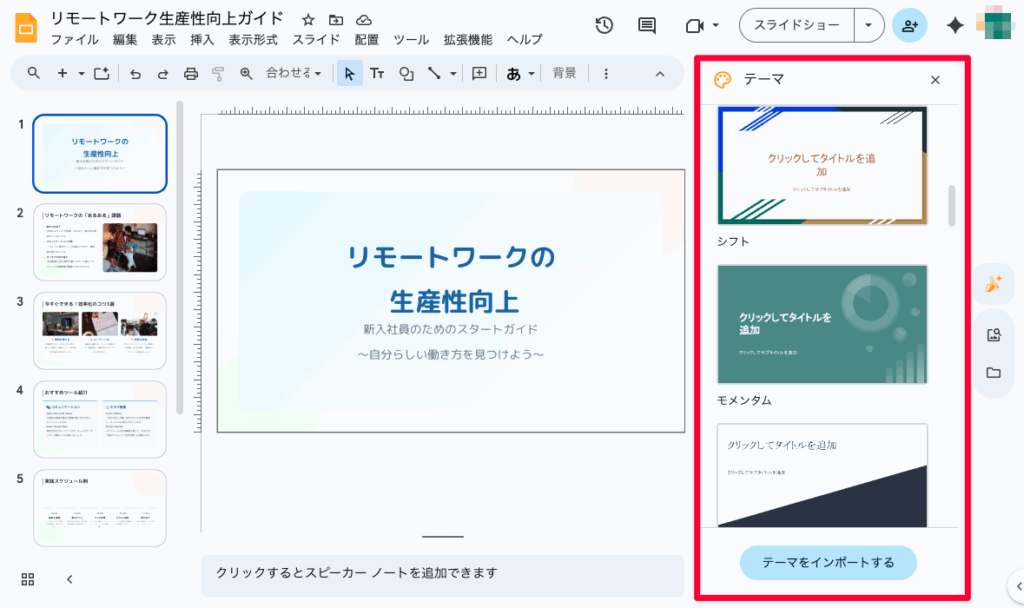Viewport: 1024px width, 608px height.
Task: Select the Text box tool
Action: (x=377, y=73)
